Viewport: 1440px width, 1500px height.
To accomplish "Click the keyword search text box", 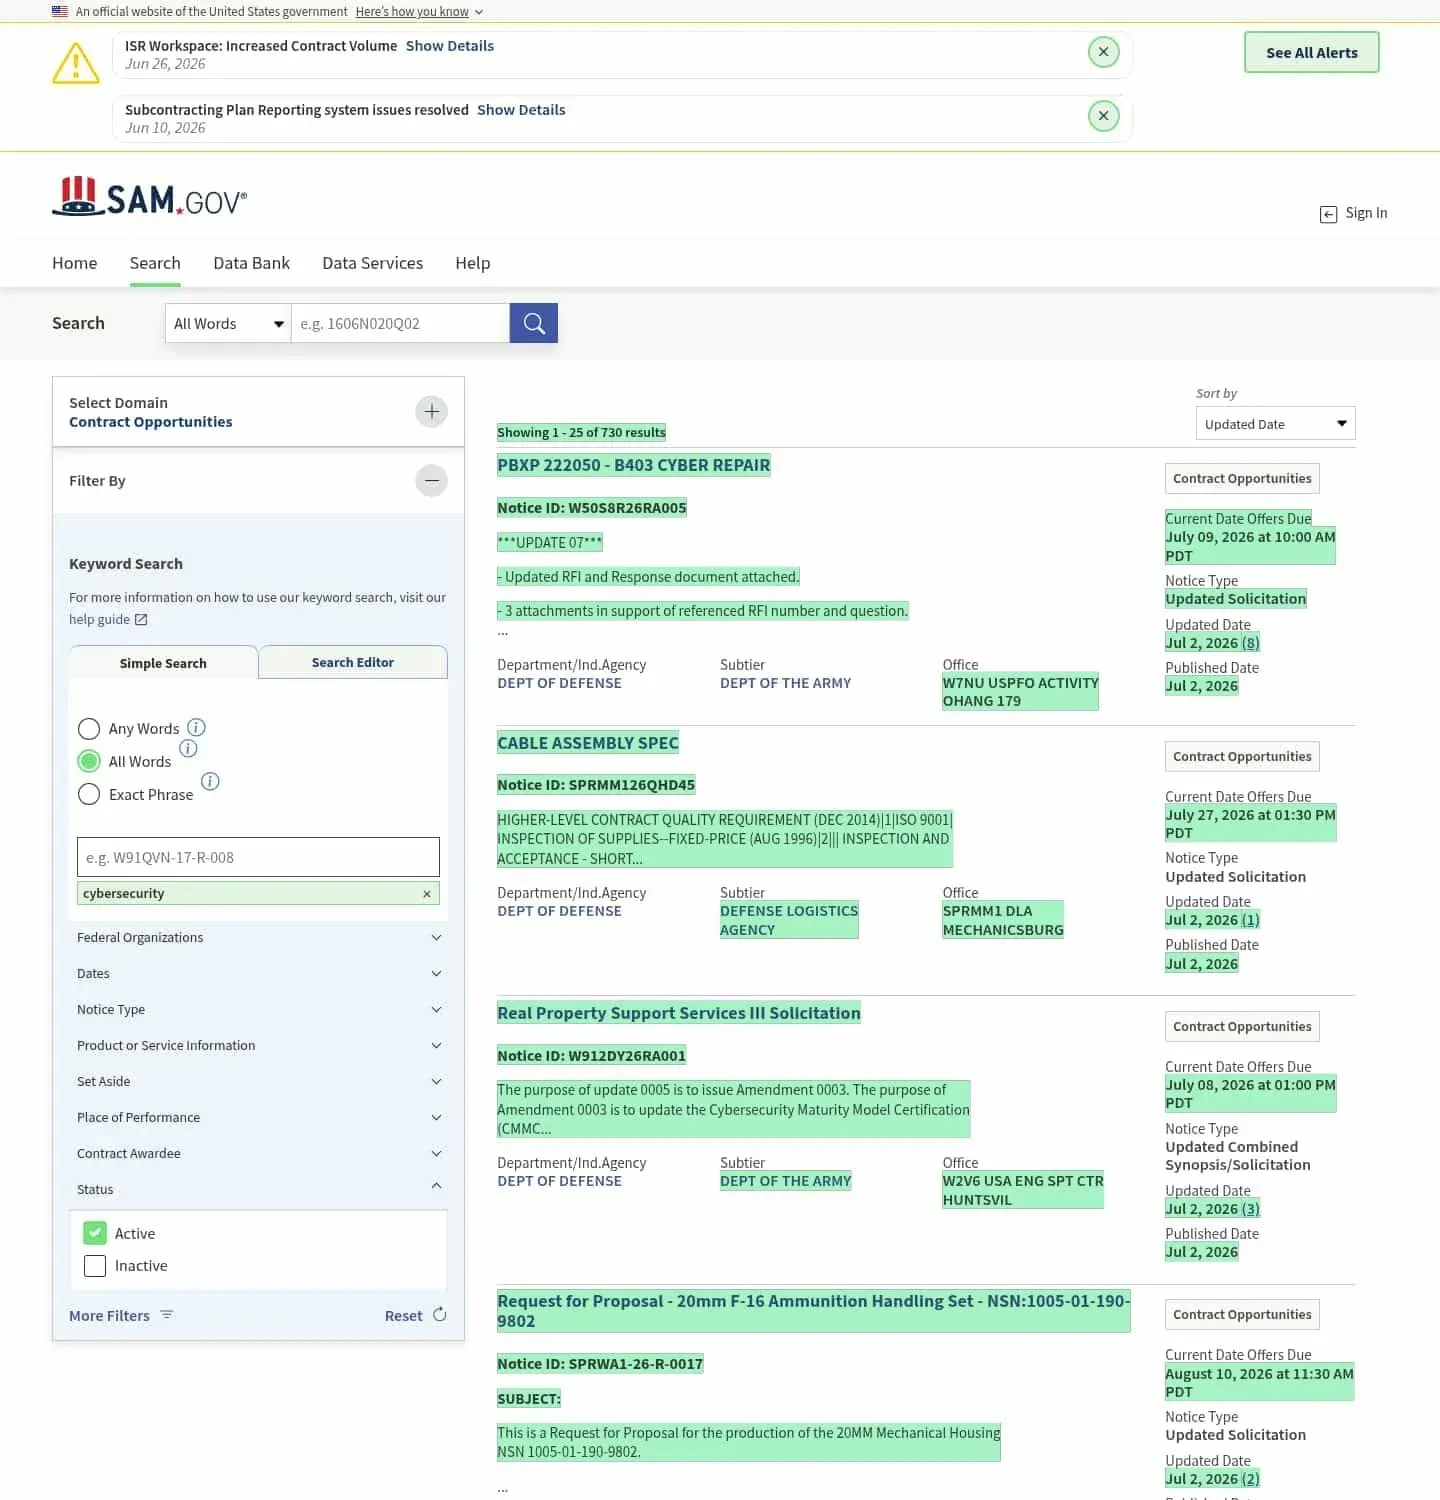I will (259, 857).
